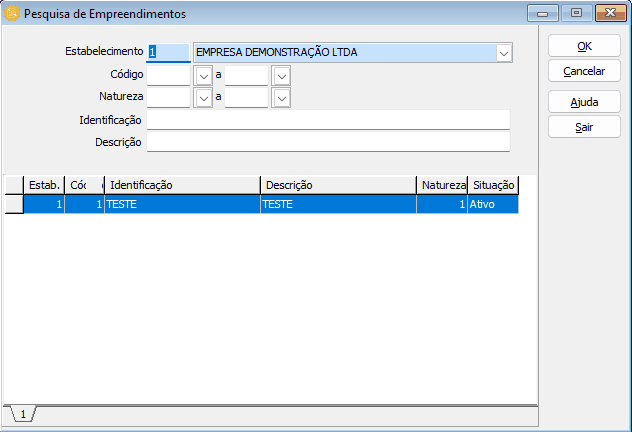The image size is (632, 432).
Task: Sort by the Descrição column header
Action: tap(338, 185)
